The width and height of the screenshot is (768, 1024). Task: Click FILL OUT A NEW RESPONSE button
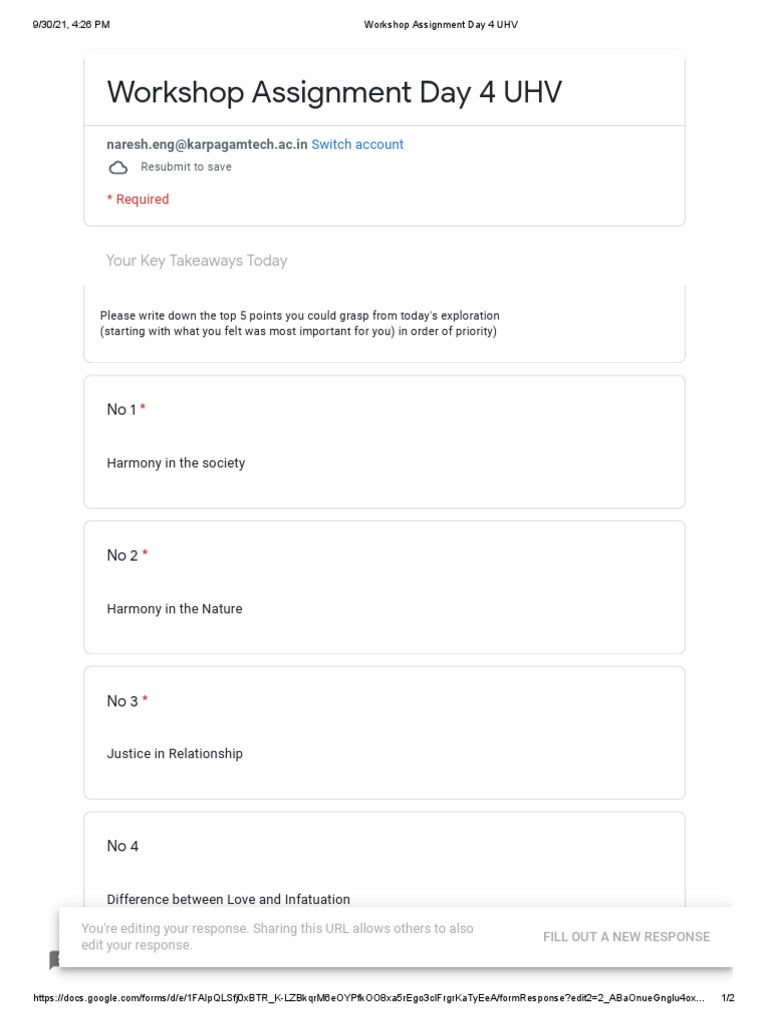[626, 937]
